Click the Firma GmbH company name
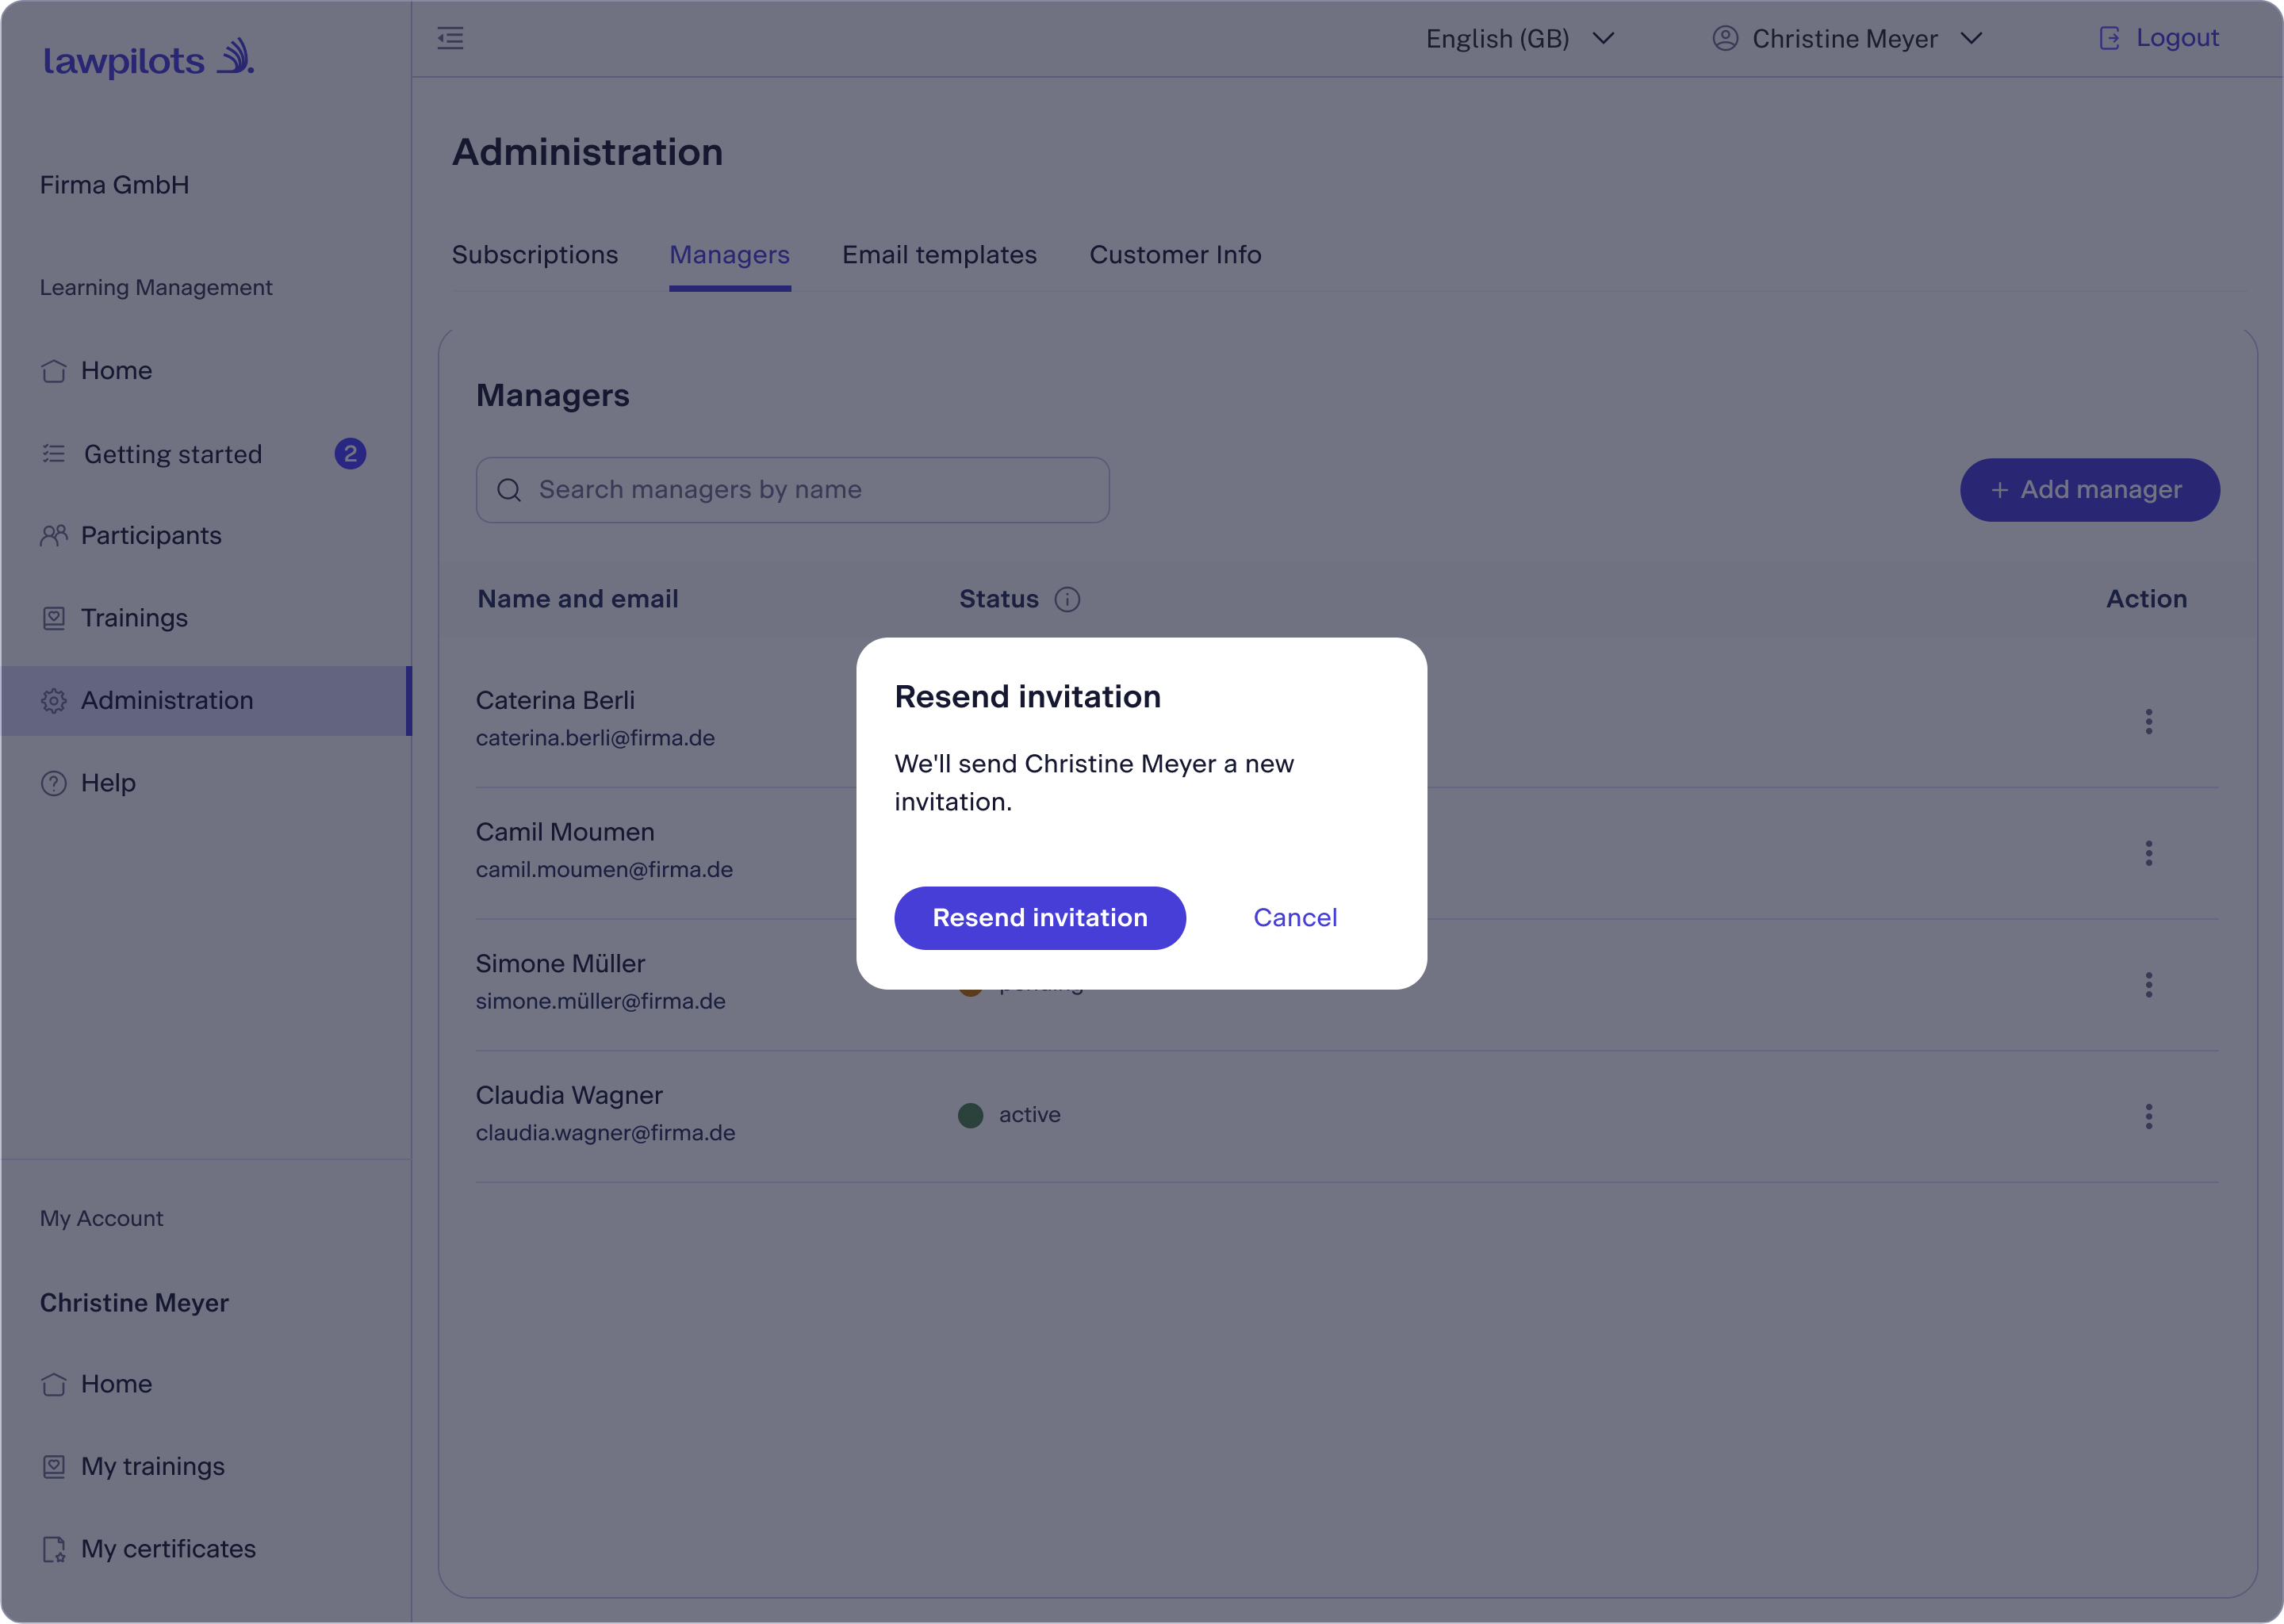This screenshot has height=1624, width=2284. coord(114,185)
